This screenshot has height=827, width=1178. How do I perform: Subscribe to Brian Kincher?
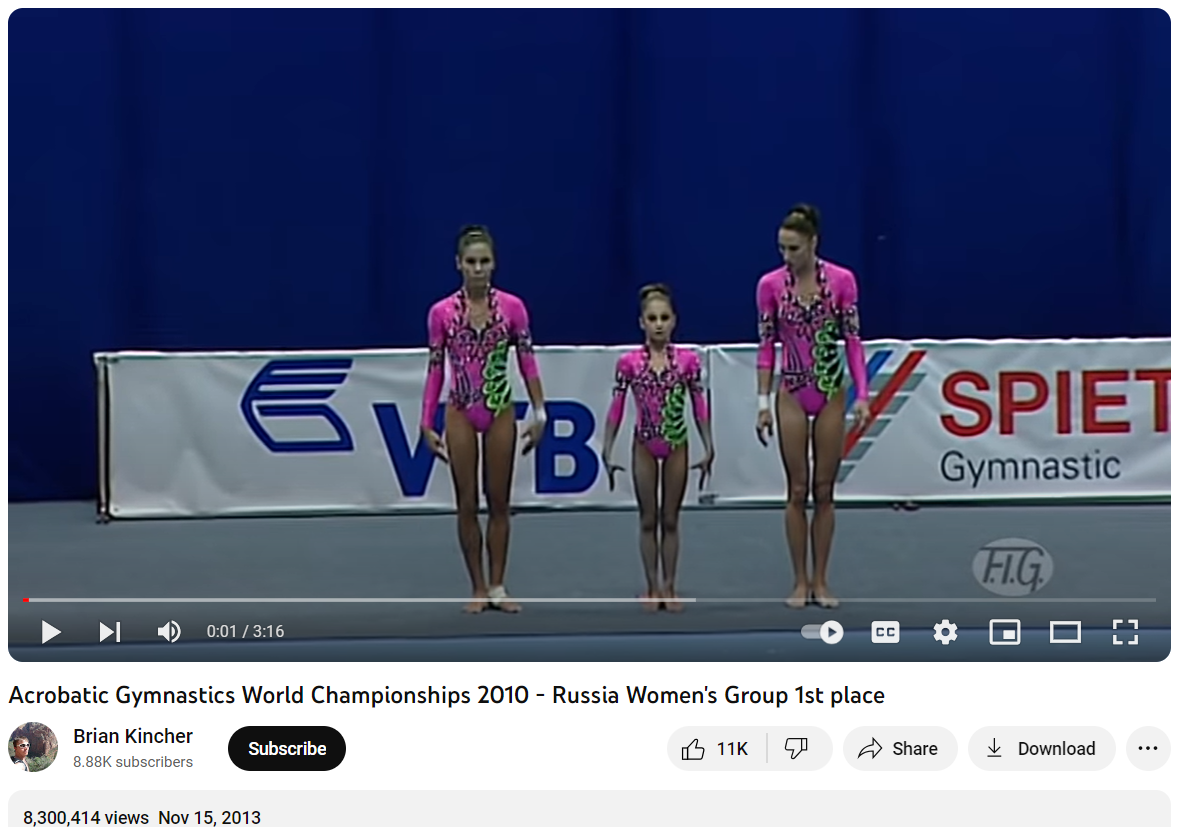(x=287, y=748)
